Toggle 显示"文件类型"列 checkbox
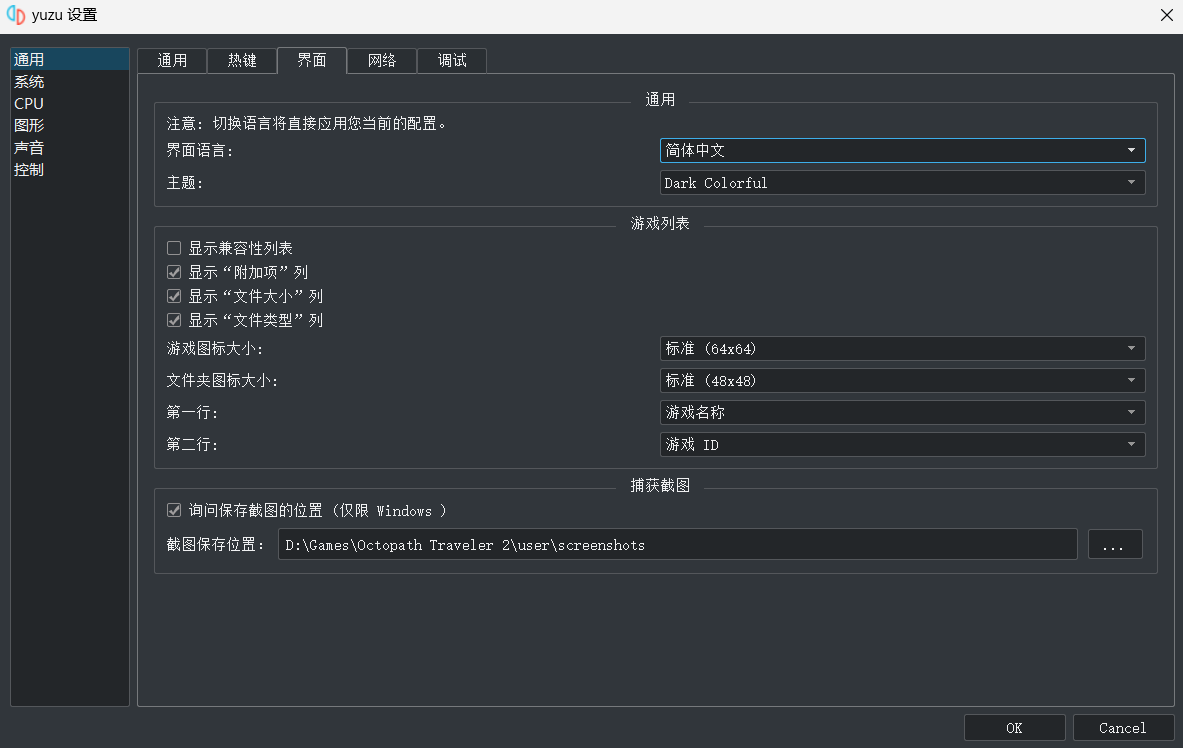Image resolution: width=1183 pixels, height=748 pixels. coord(174,321)
